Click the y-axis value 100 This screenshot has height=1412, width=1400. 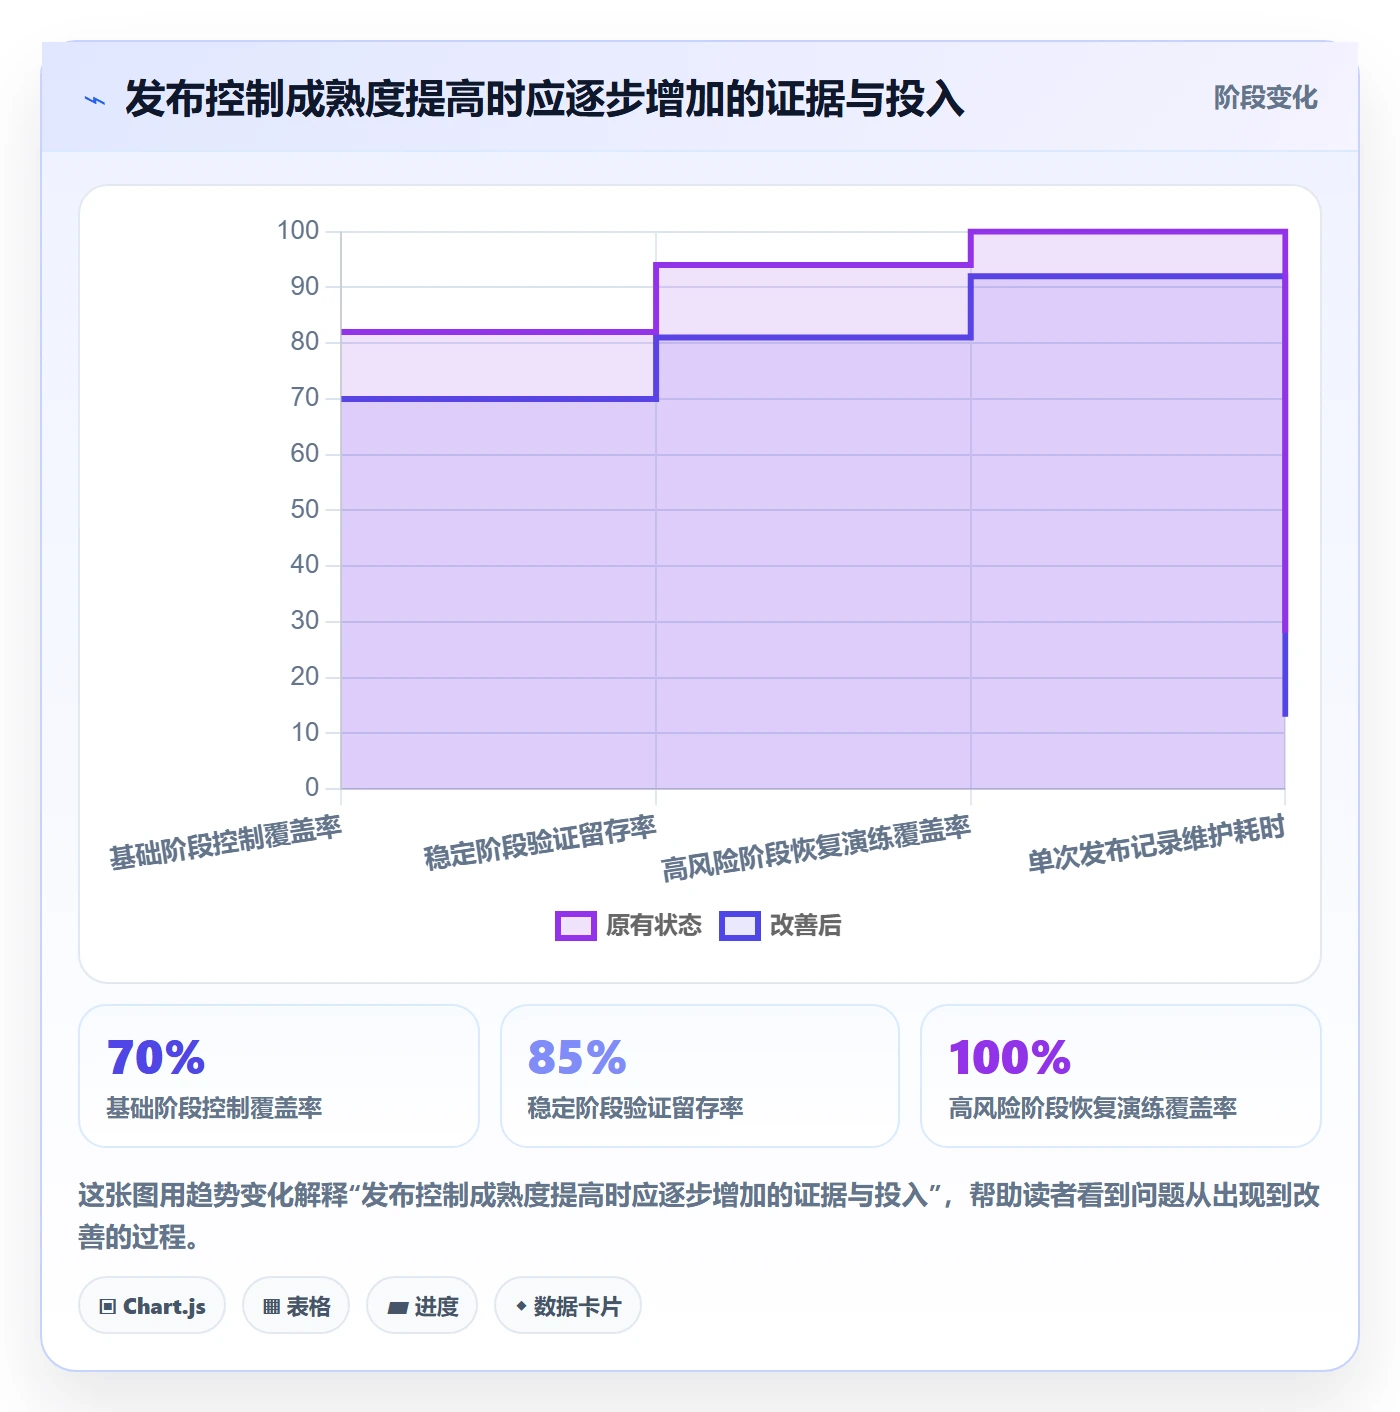pyautogui.click(x=298, y=231)
